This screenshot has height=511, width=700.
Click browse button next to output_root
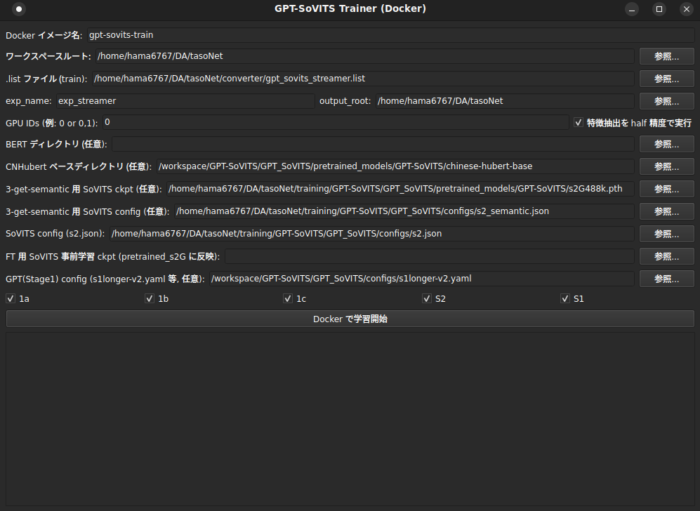click(666, 101)
